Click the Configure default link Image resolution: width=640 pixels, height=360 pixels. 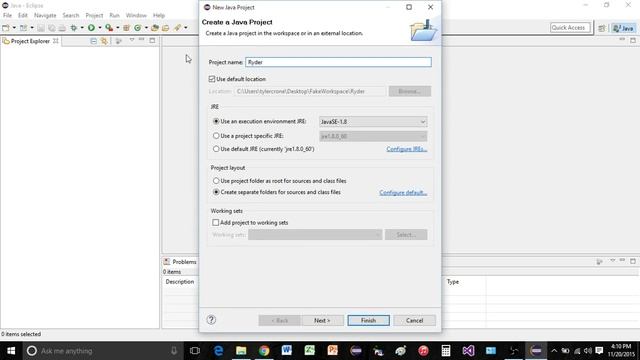403,192
